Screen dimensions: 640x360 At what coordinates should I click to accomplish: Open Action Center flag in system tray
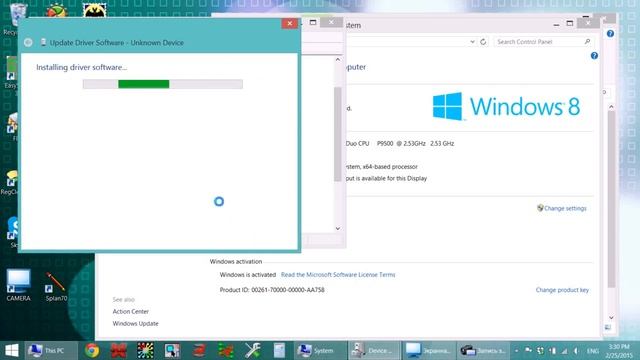528,350
